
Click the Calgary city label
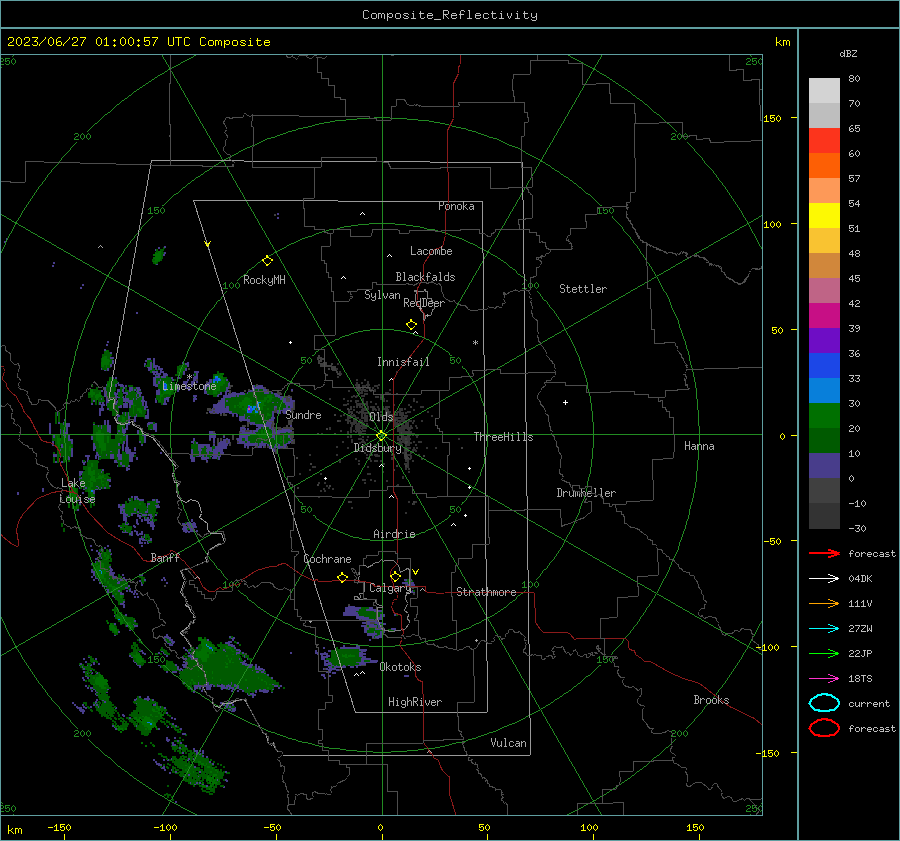390,588
